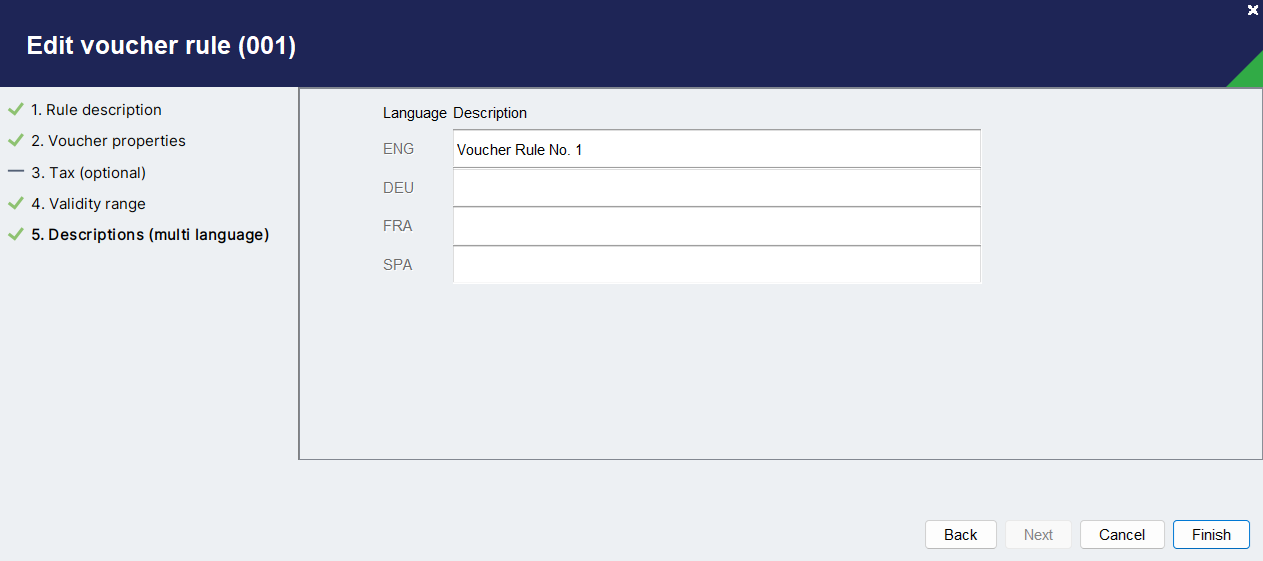This screenshot has height=561, width=1263.
Task: Switch to step 4. Validity range
Action: (88, 204)
